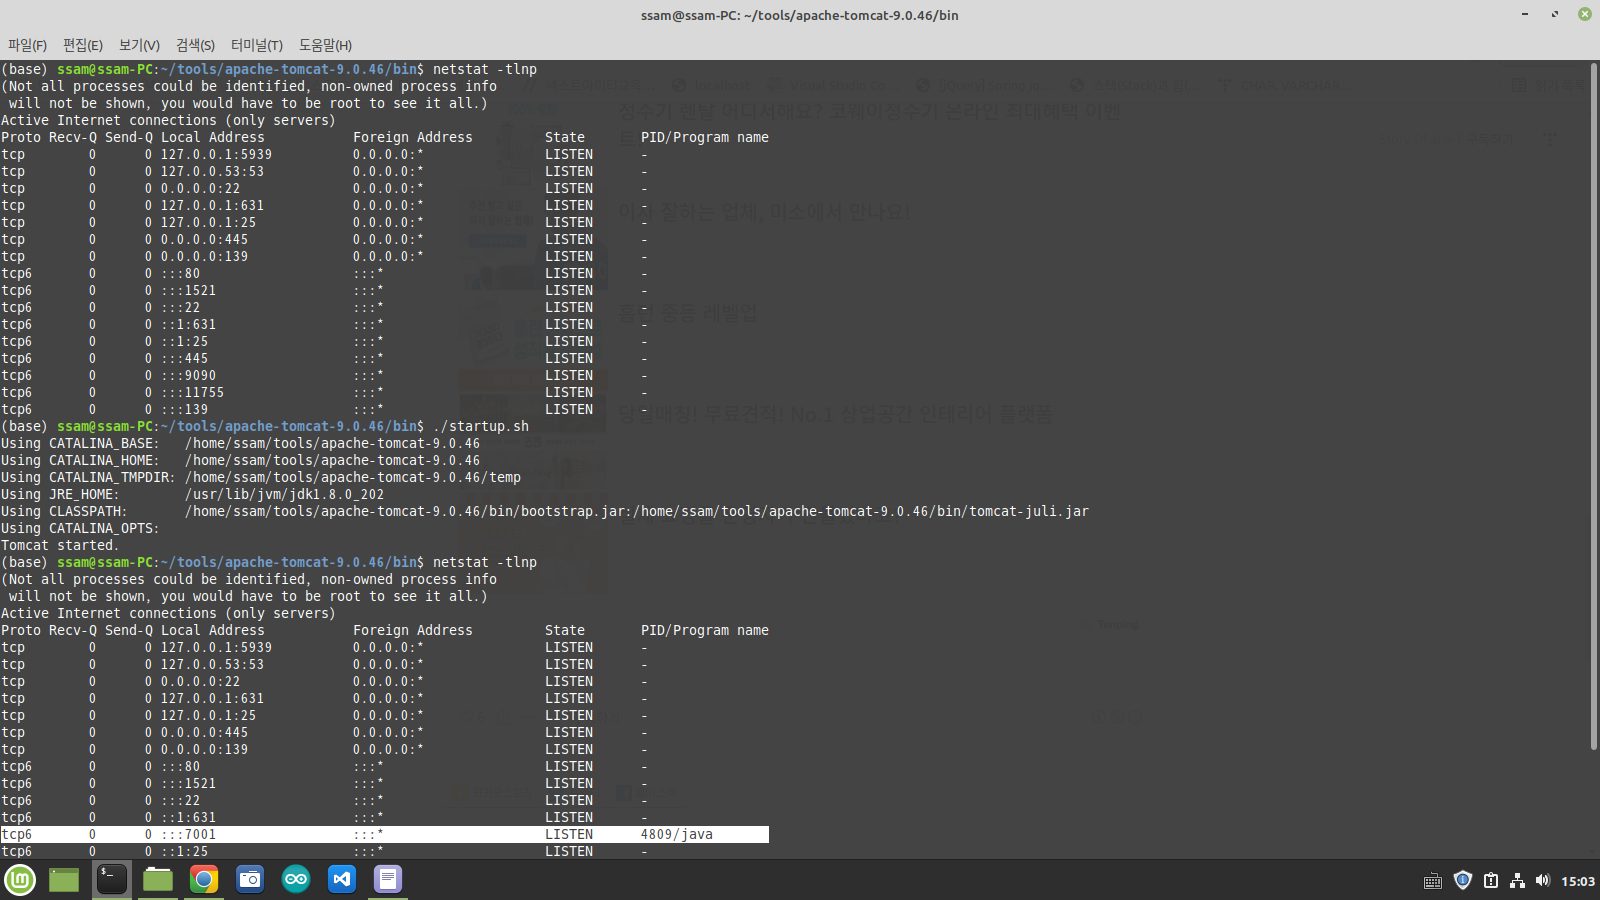
Task: Open the 검색(S) menu
Action: pos(195,45)
